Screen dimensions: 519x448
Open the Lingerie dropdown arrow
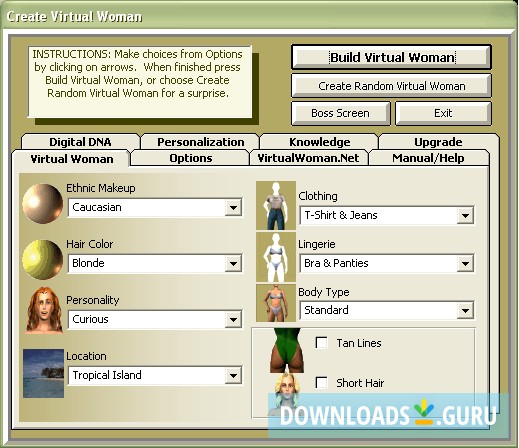coord(465,264)
